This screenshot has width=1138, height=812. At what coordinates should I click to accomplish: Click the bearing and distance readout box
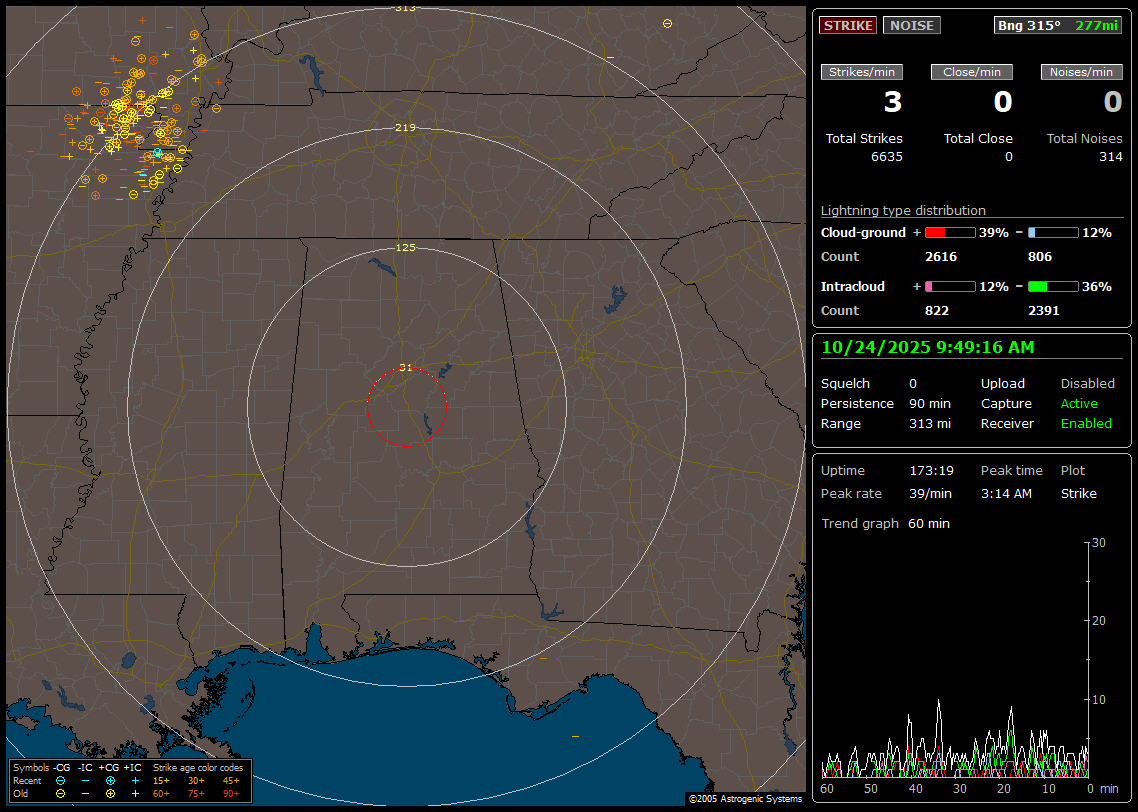pos(1058,25)
